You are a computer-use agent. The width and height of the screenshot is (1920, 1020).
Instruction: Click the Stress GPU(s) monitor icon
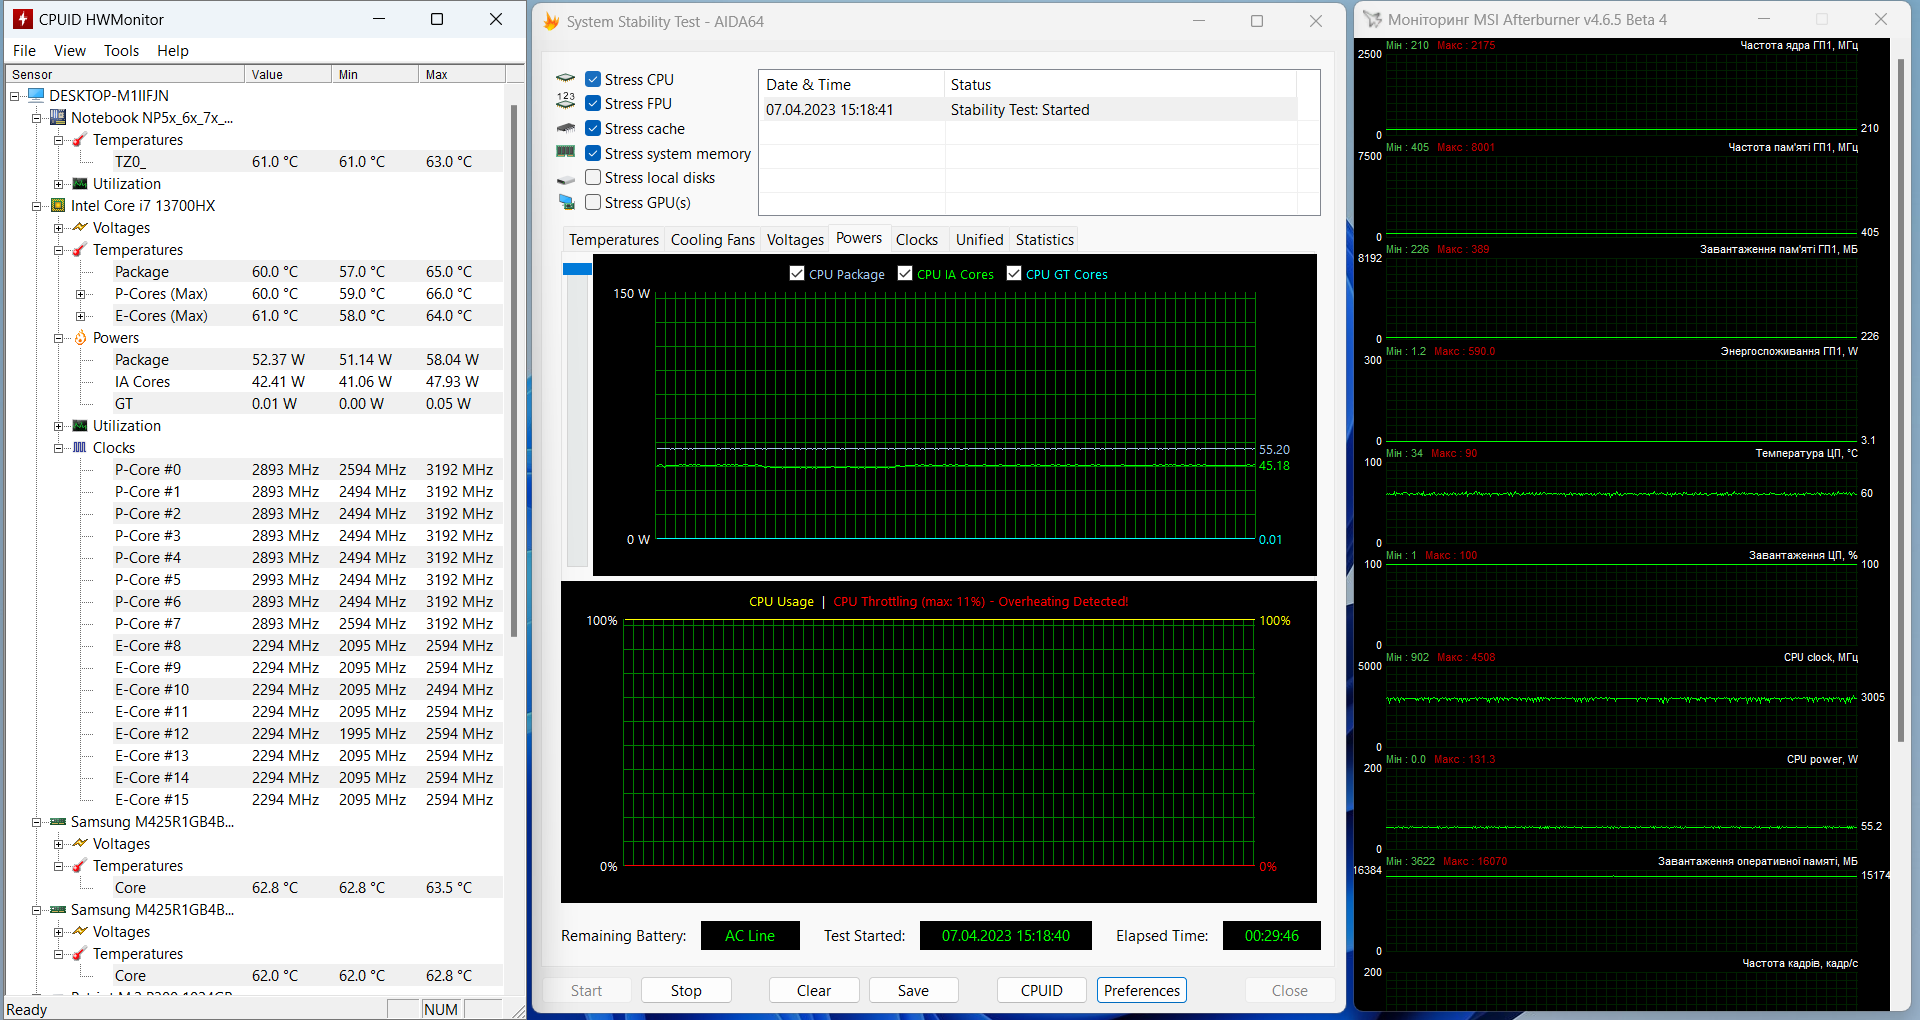(566, 202)
